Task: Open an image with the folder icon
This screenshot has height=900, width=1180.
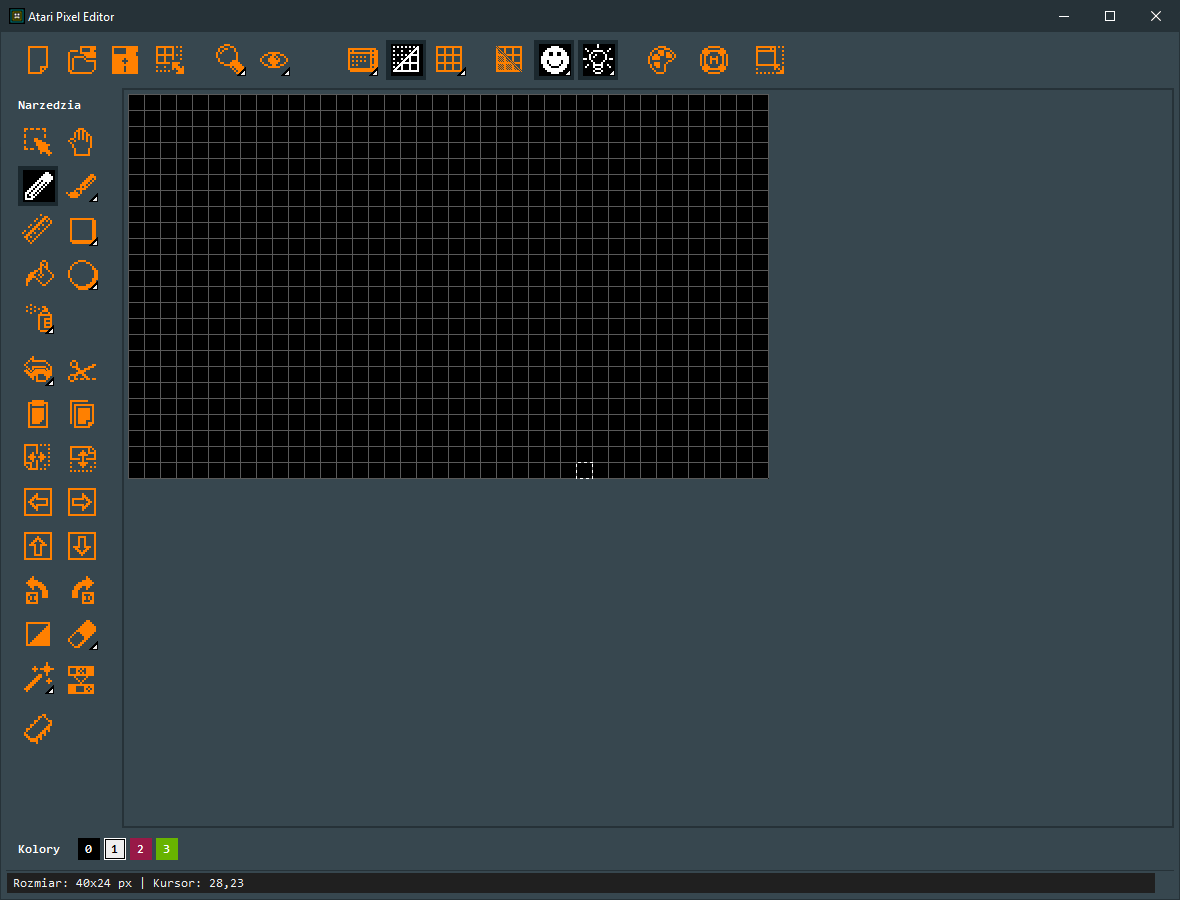Action: click(81, 59)
